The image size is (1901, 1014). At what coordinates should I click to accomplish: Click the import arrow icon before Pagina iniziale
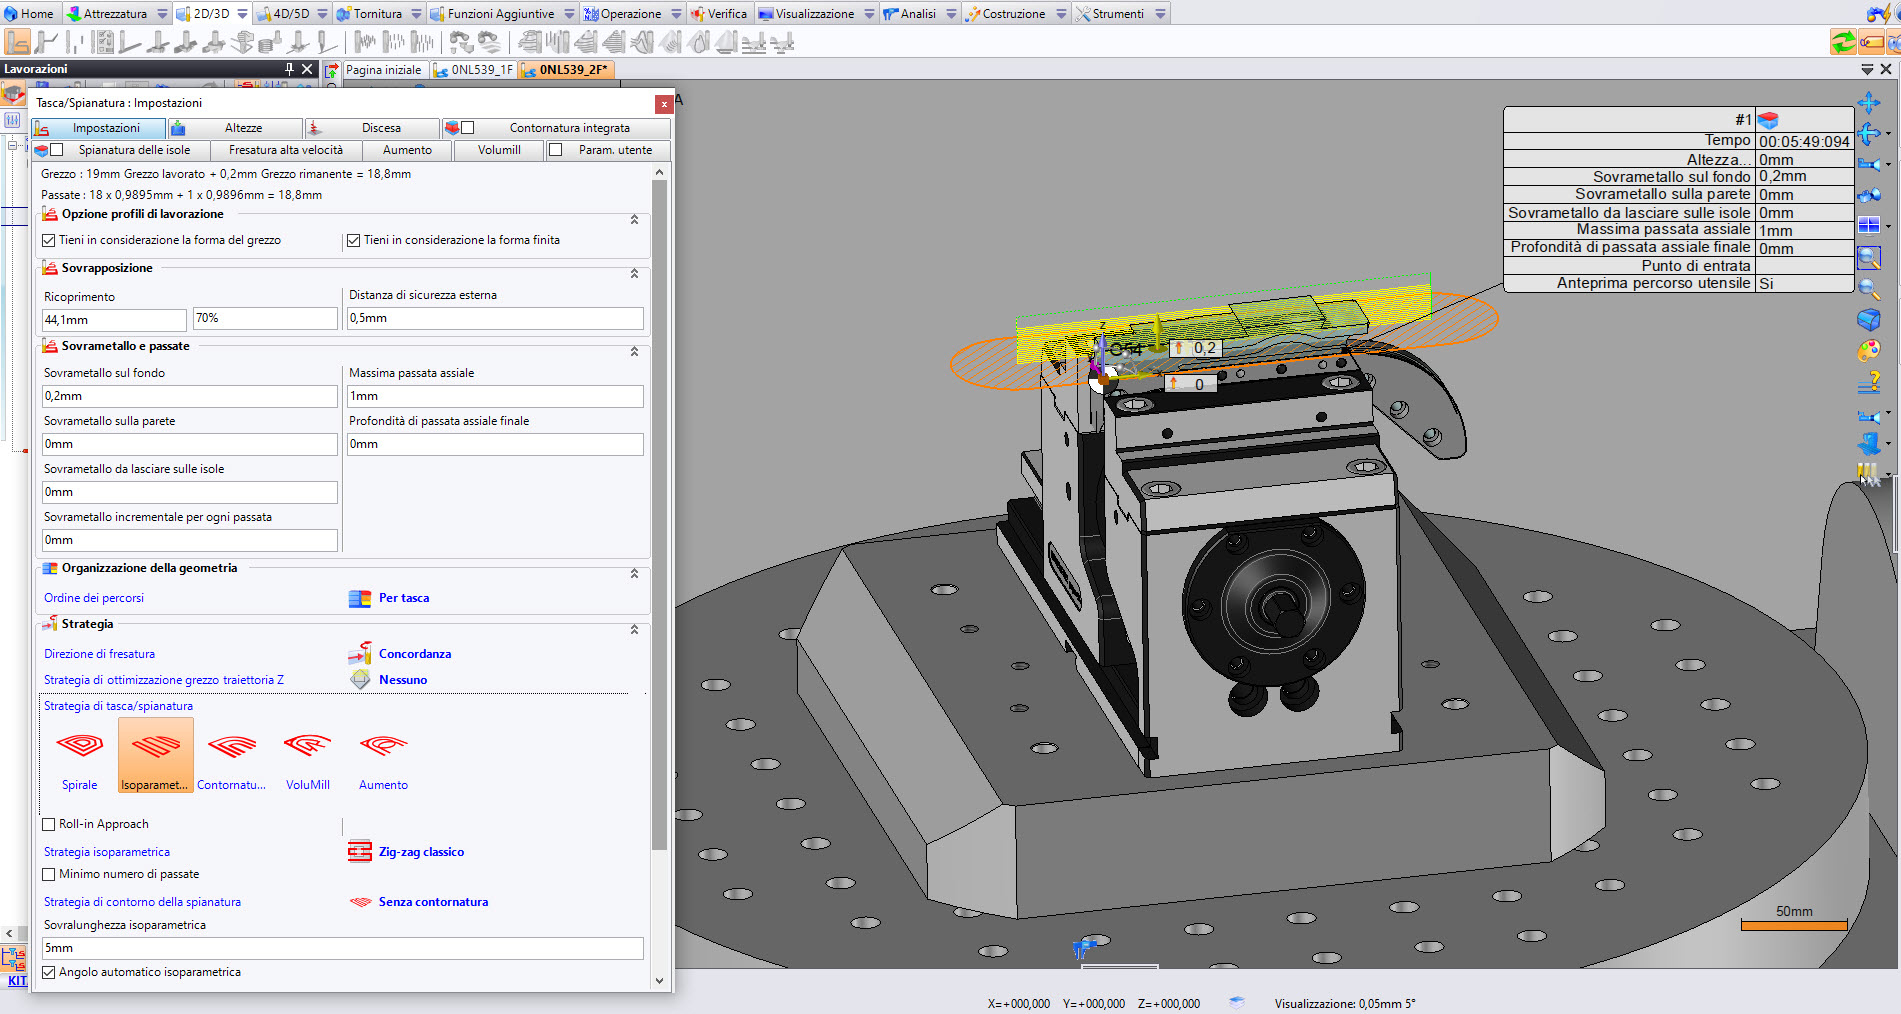[x=332, y=70]
